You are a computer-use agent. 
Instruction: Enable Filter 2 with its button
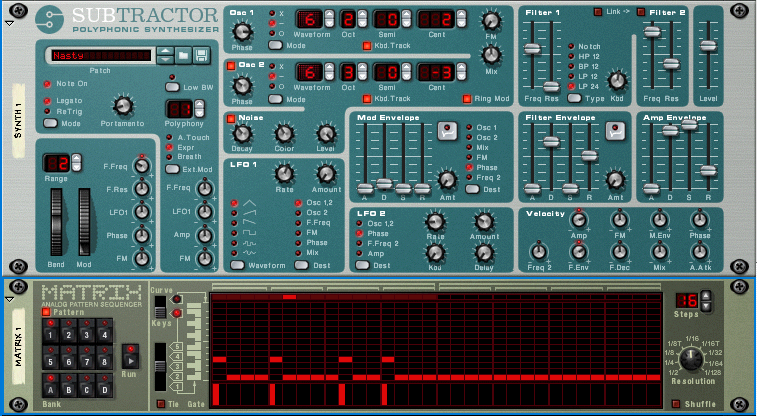(x=641, y=12)
